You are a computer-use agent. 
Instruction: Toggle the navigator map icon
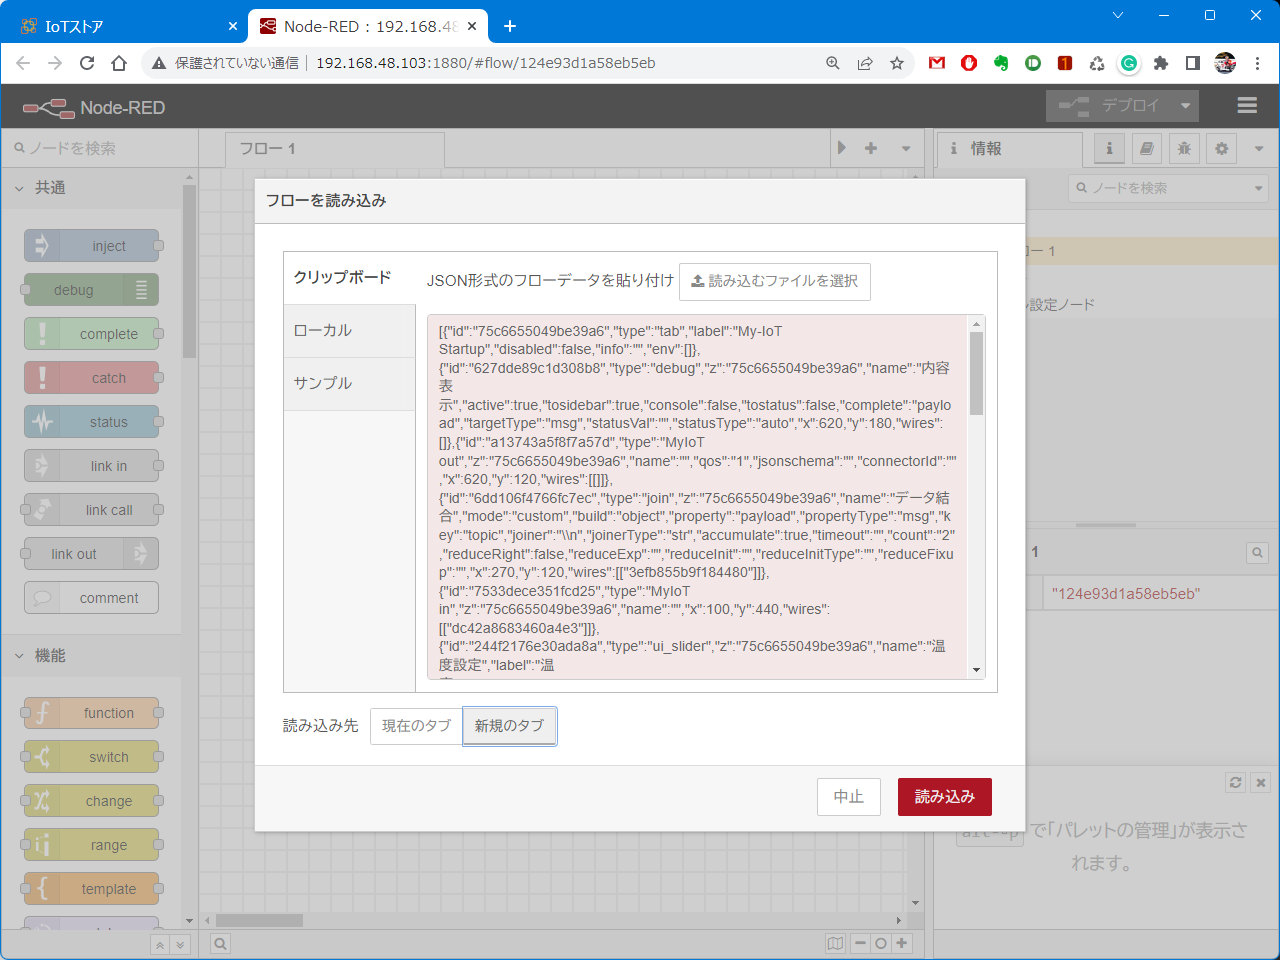point(835,943)
